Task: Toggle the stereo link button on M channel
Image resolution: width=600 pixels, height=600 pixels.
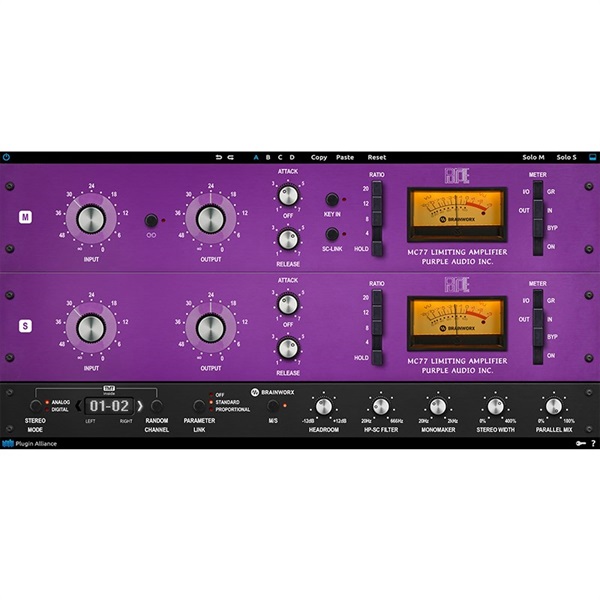Action: [x=151, y=220]
